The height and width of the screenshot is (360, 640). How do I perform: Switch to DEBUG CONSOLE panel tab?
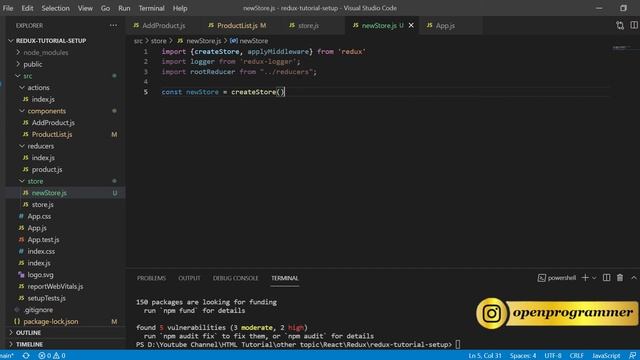236,278
